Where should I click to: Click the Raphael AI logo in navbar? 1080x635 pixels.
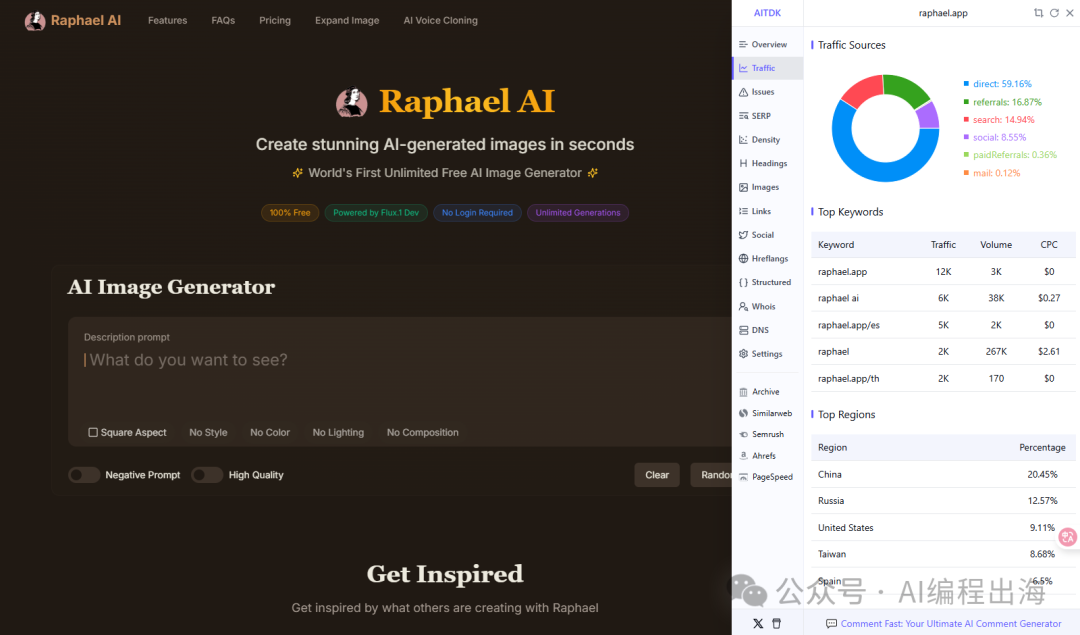(x=73, y=20)
